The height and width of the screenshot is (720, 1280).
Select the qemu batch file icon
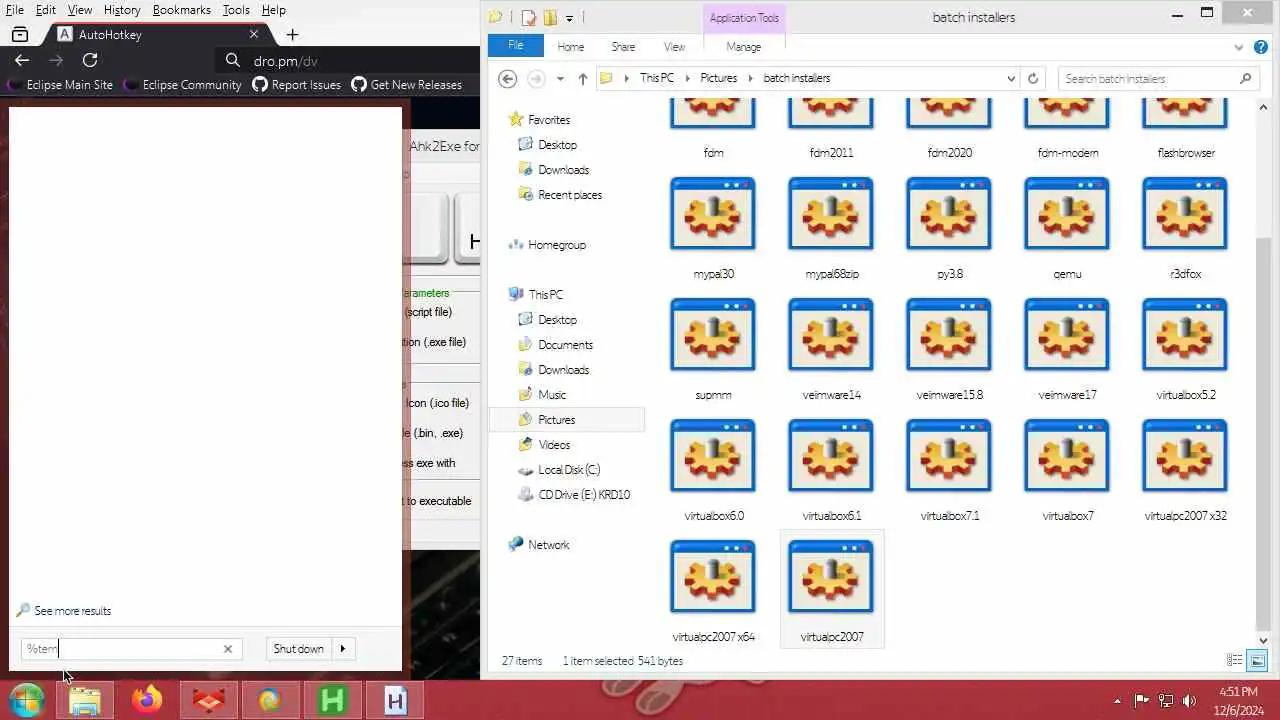pos(1067,214)
